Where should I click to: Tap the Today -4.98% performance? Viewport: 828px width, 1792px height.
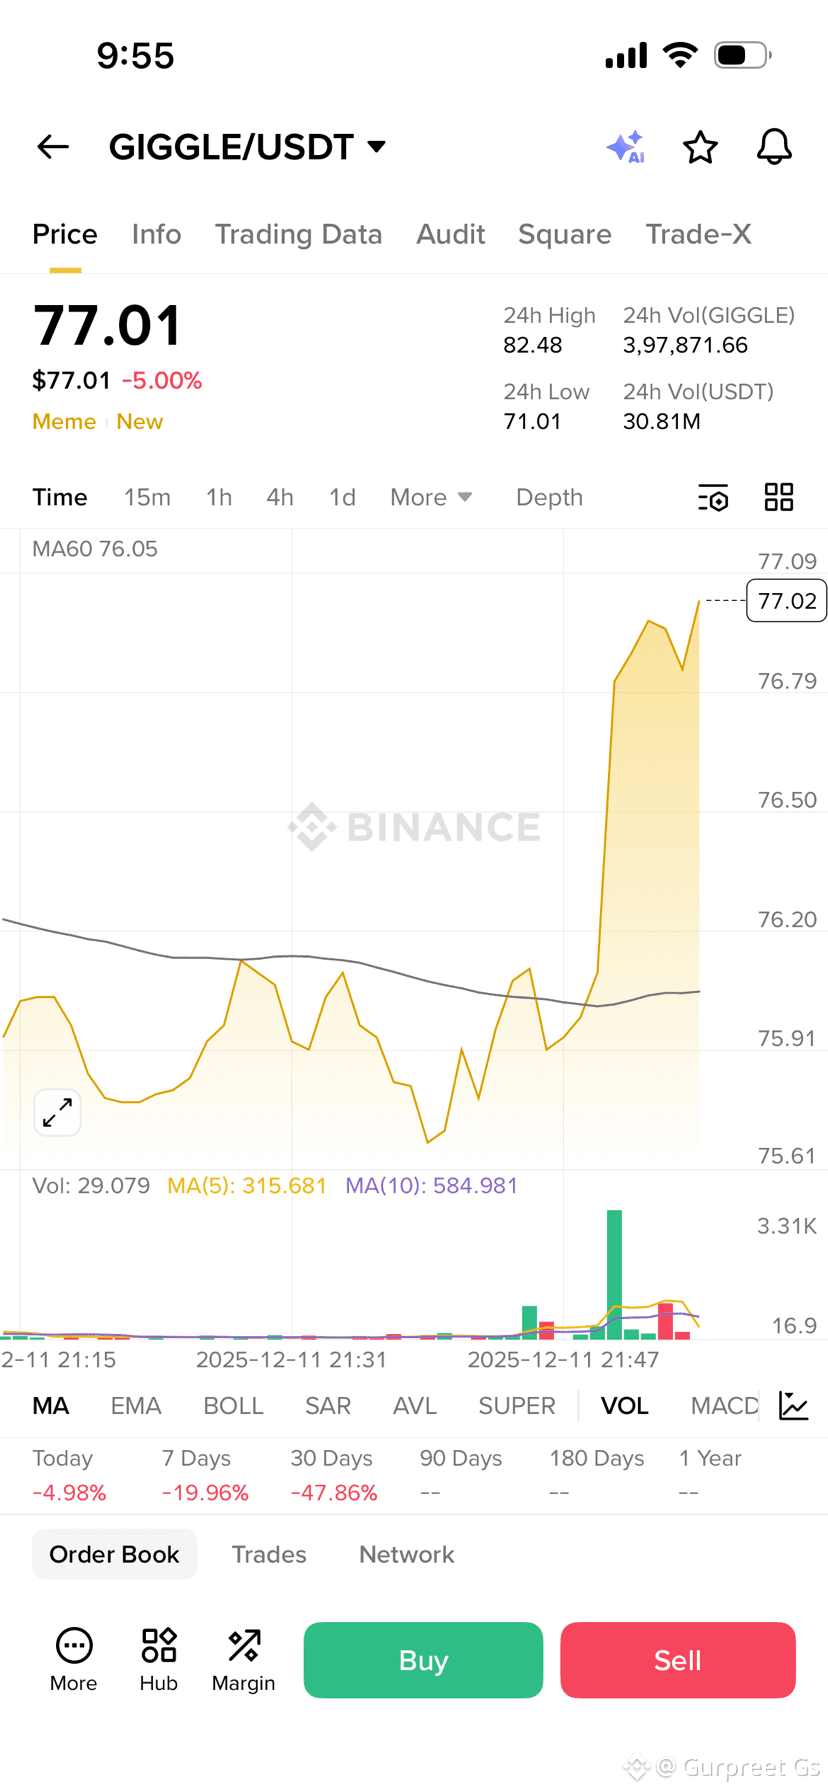coord(69,1475)
